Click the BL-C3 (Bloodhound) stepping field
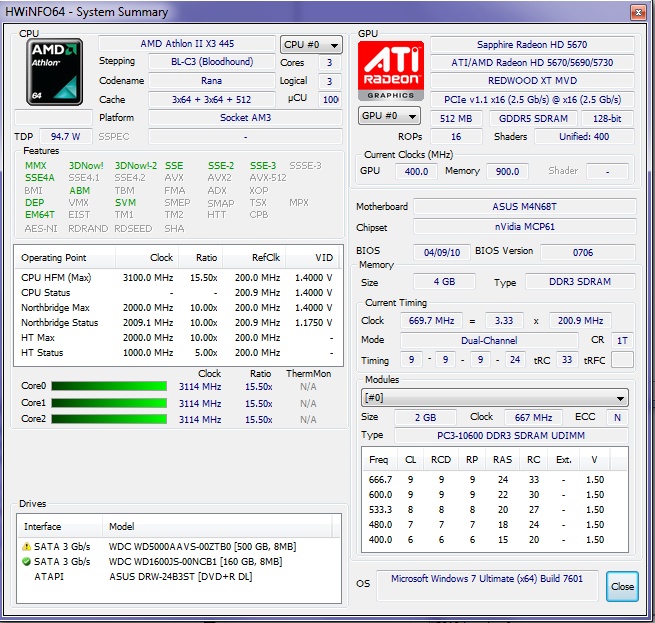This screenshot has height=623, width=655. [x=212, y=62]
